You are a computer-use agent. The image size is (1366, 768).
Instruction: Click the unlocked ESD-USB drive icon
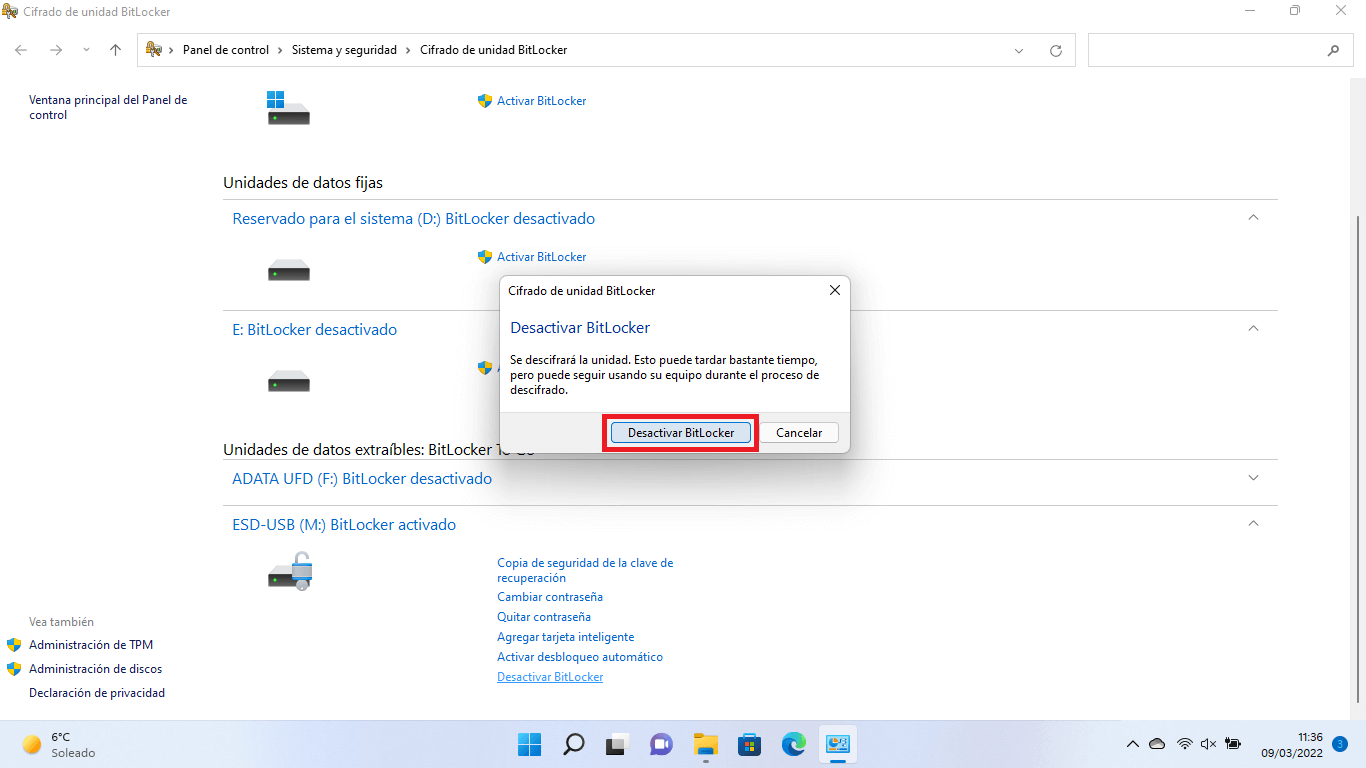point(291,571)
